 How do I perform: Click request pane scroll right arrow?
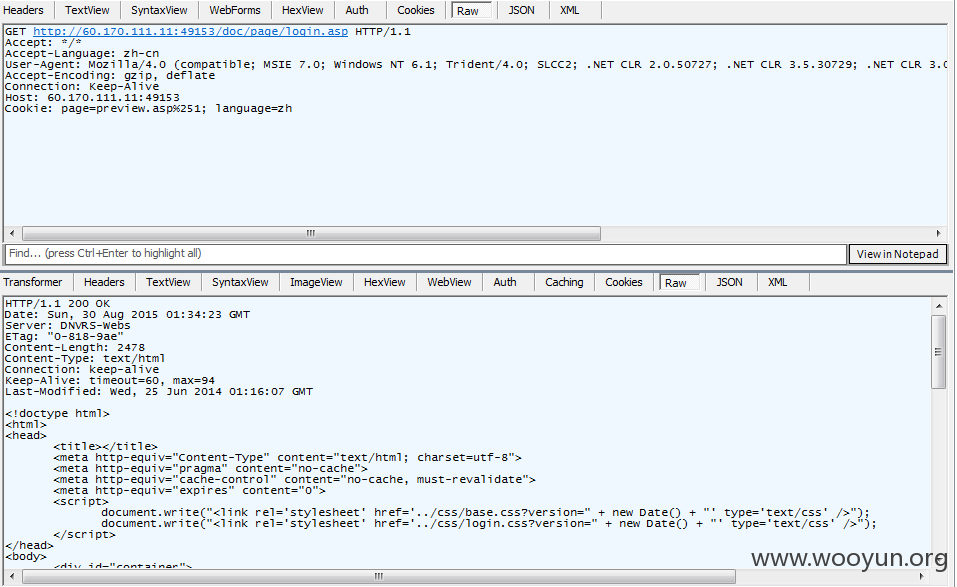(x=939, y=233)
